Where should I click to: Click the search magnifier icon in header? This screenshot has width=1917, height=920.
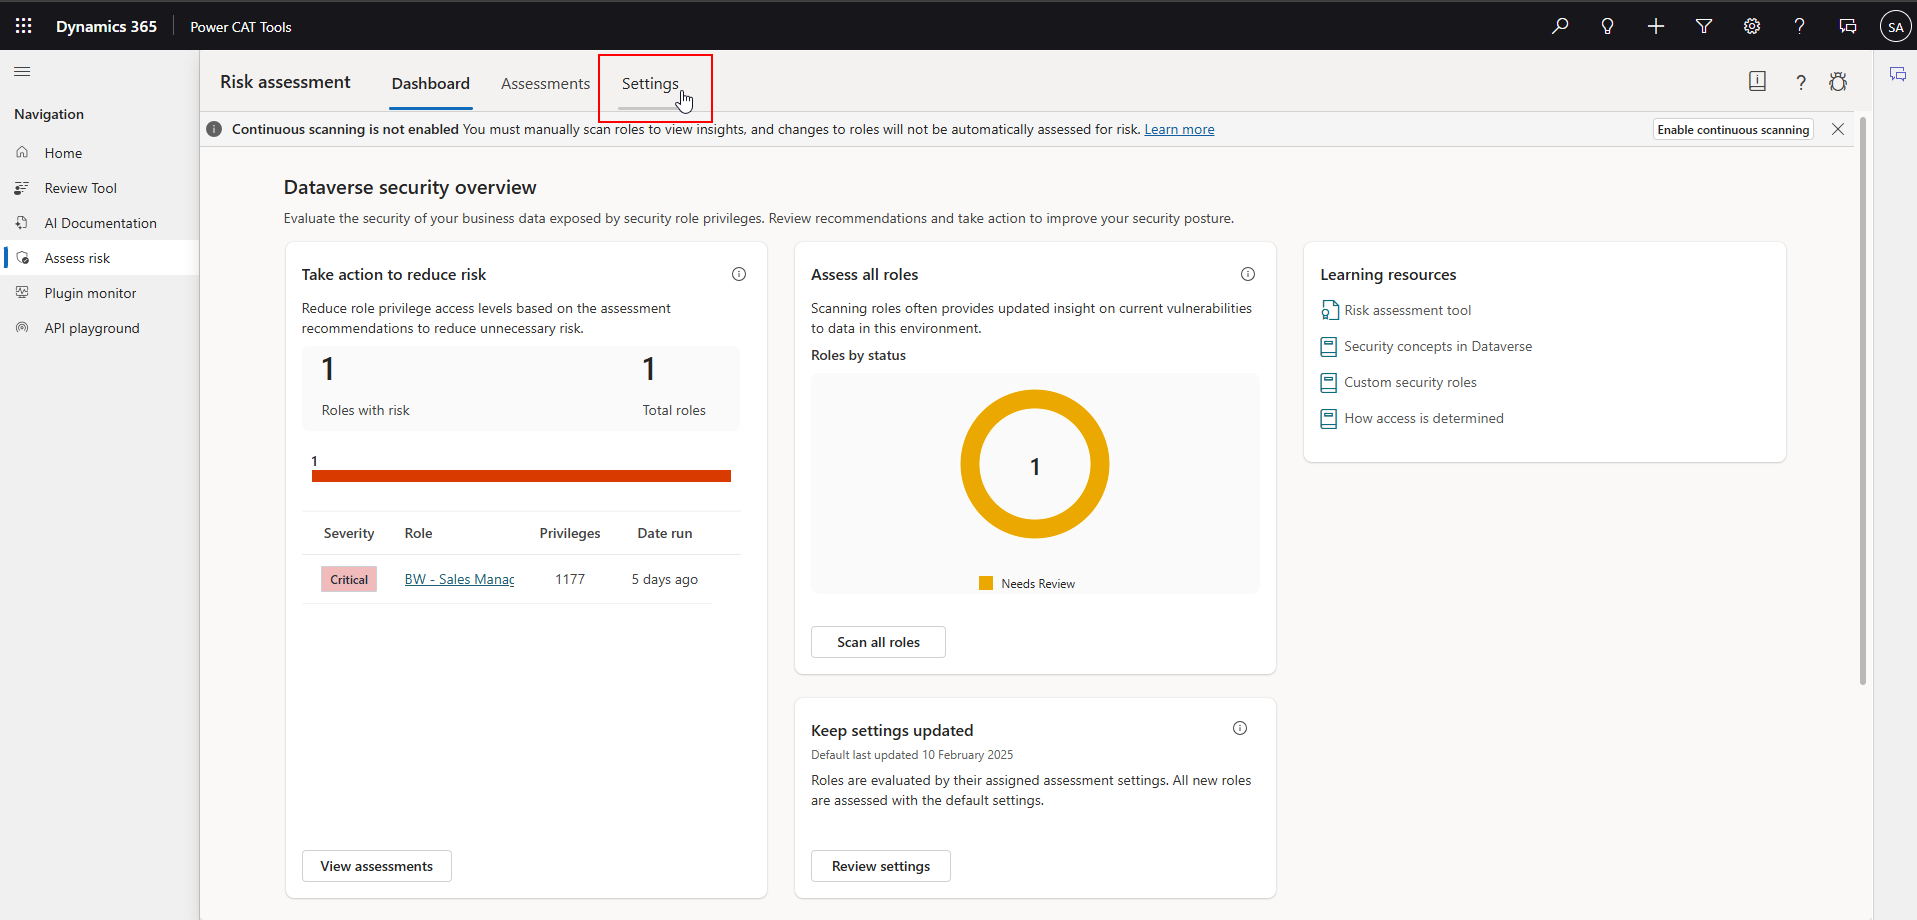(x=1560, y=26)
